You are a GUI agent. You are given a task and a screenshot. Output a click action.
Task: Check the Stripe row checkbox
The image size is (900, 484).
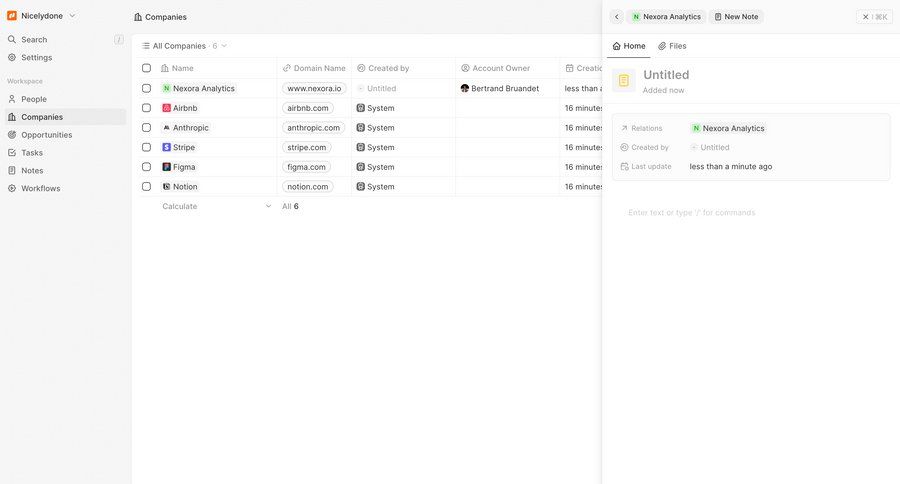coord(146,147)
